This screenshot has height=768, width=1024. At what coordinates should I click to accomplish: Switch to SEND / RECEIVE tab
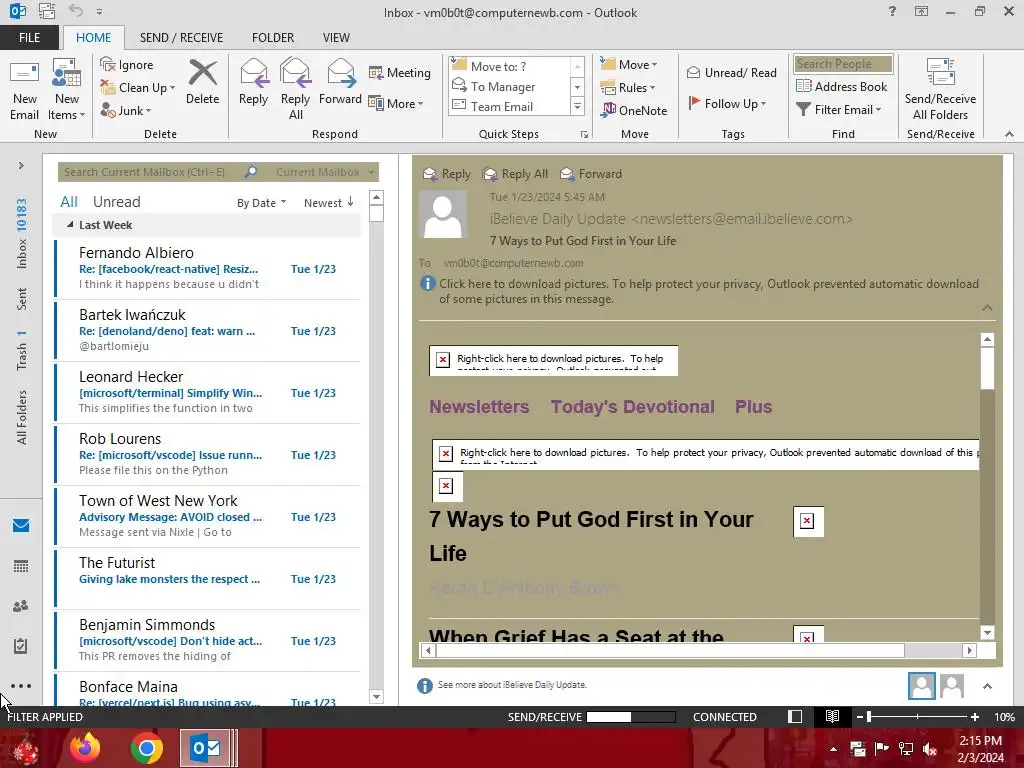click(x=181, y=38)
